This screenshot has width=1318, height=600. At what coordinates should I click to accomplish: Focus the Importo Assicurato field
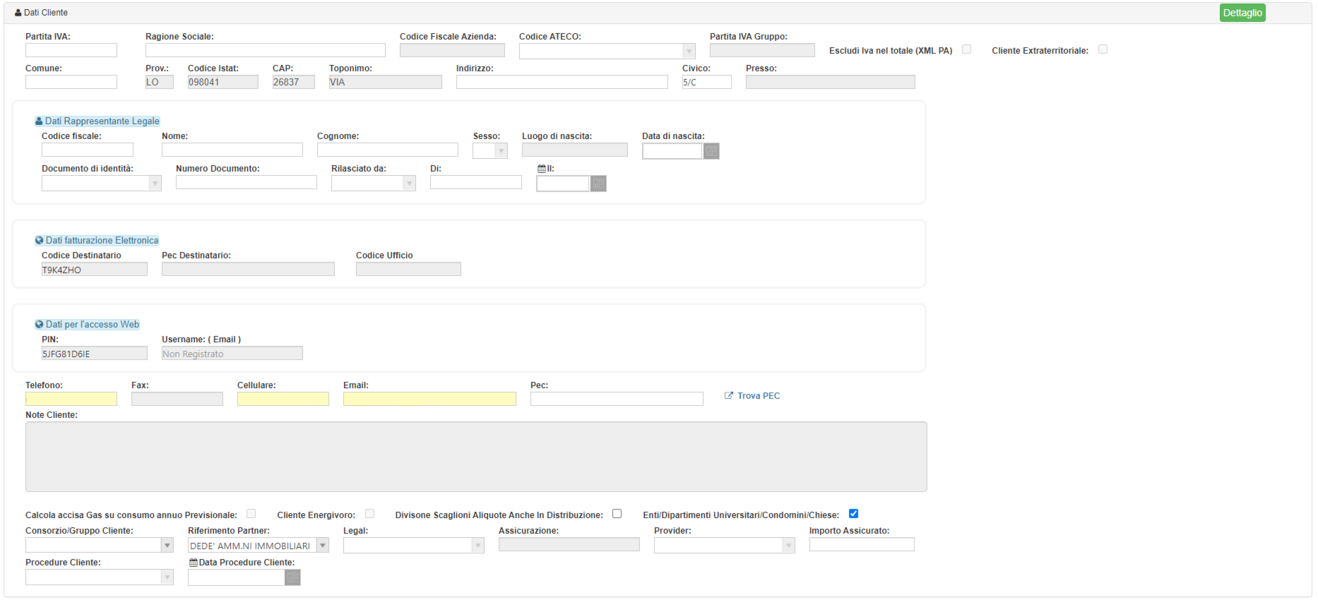pos(862,545)
